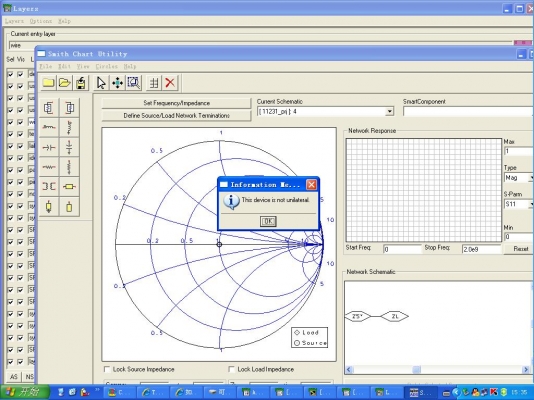Click the Stop Freq input field
Viewport: 534px width, 400px height.
(x=481, y=249)
